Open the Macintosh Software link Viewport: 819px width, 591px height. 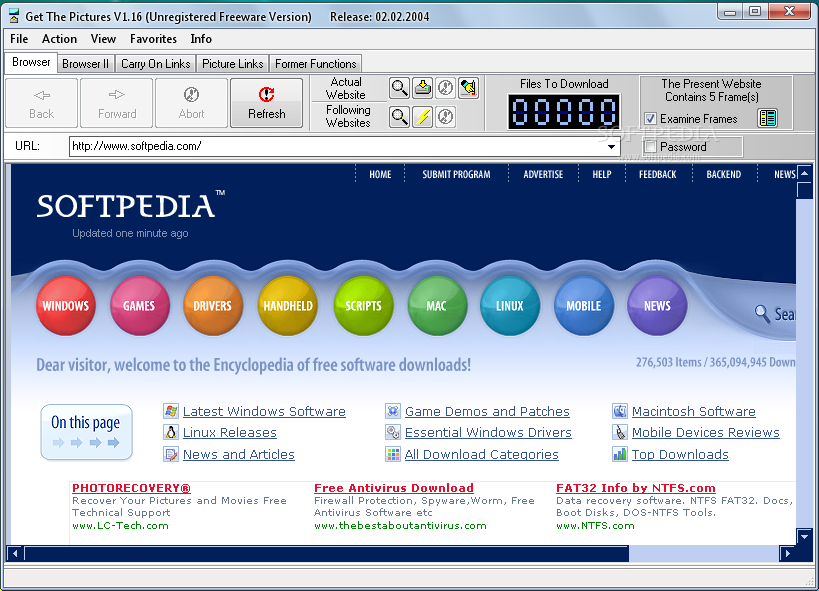694,411
